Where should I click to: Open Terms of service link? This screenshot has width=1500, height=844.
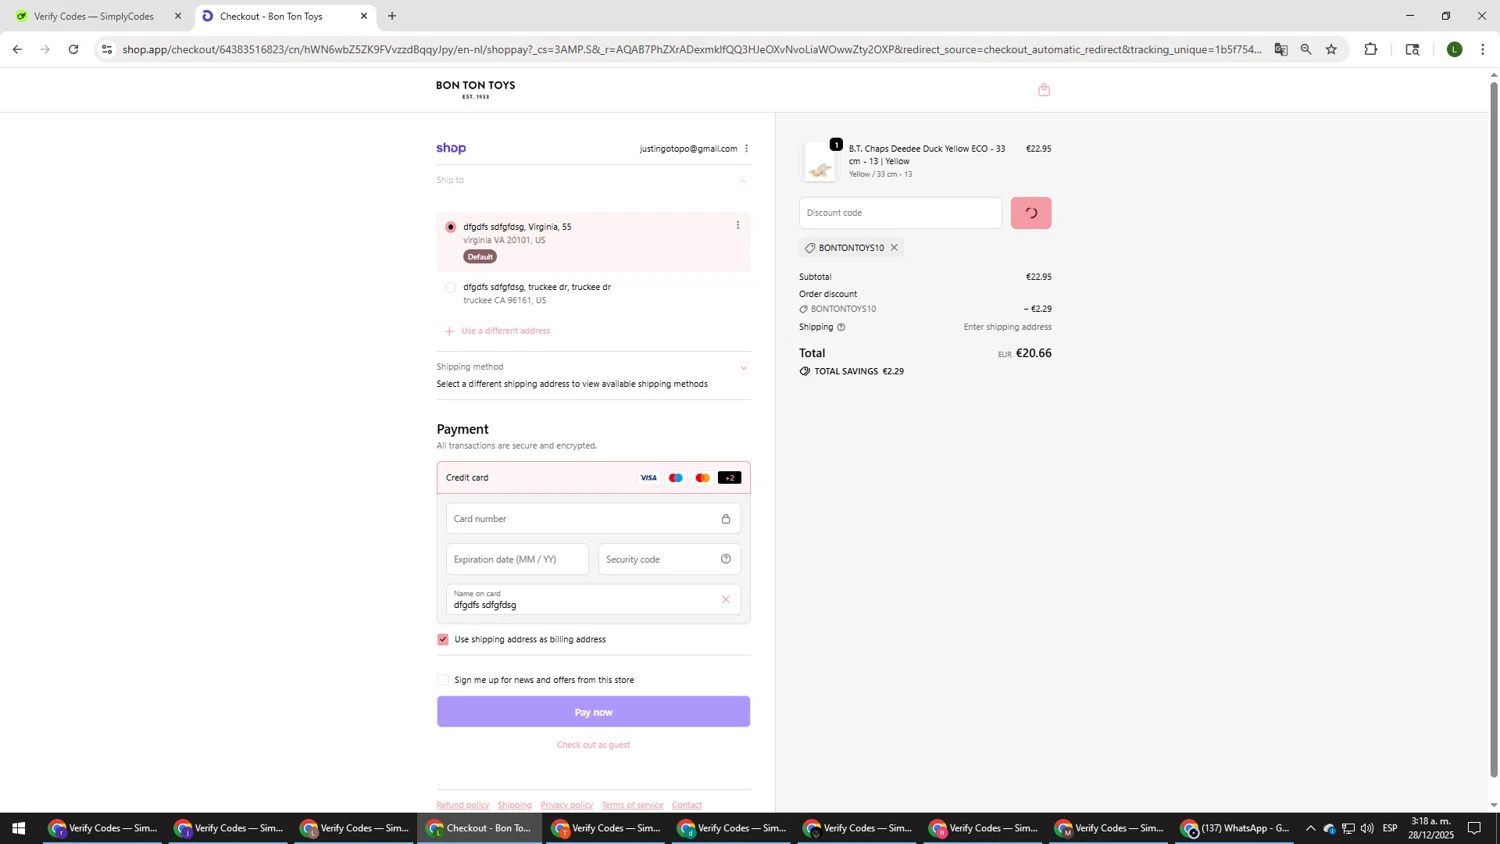click(632, 805)
